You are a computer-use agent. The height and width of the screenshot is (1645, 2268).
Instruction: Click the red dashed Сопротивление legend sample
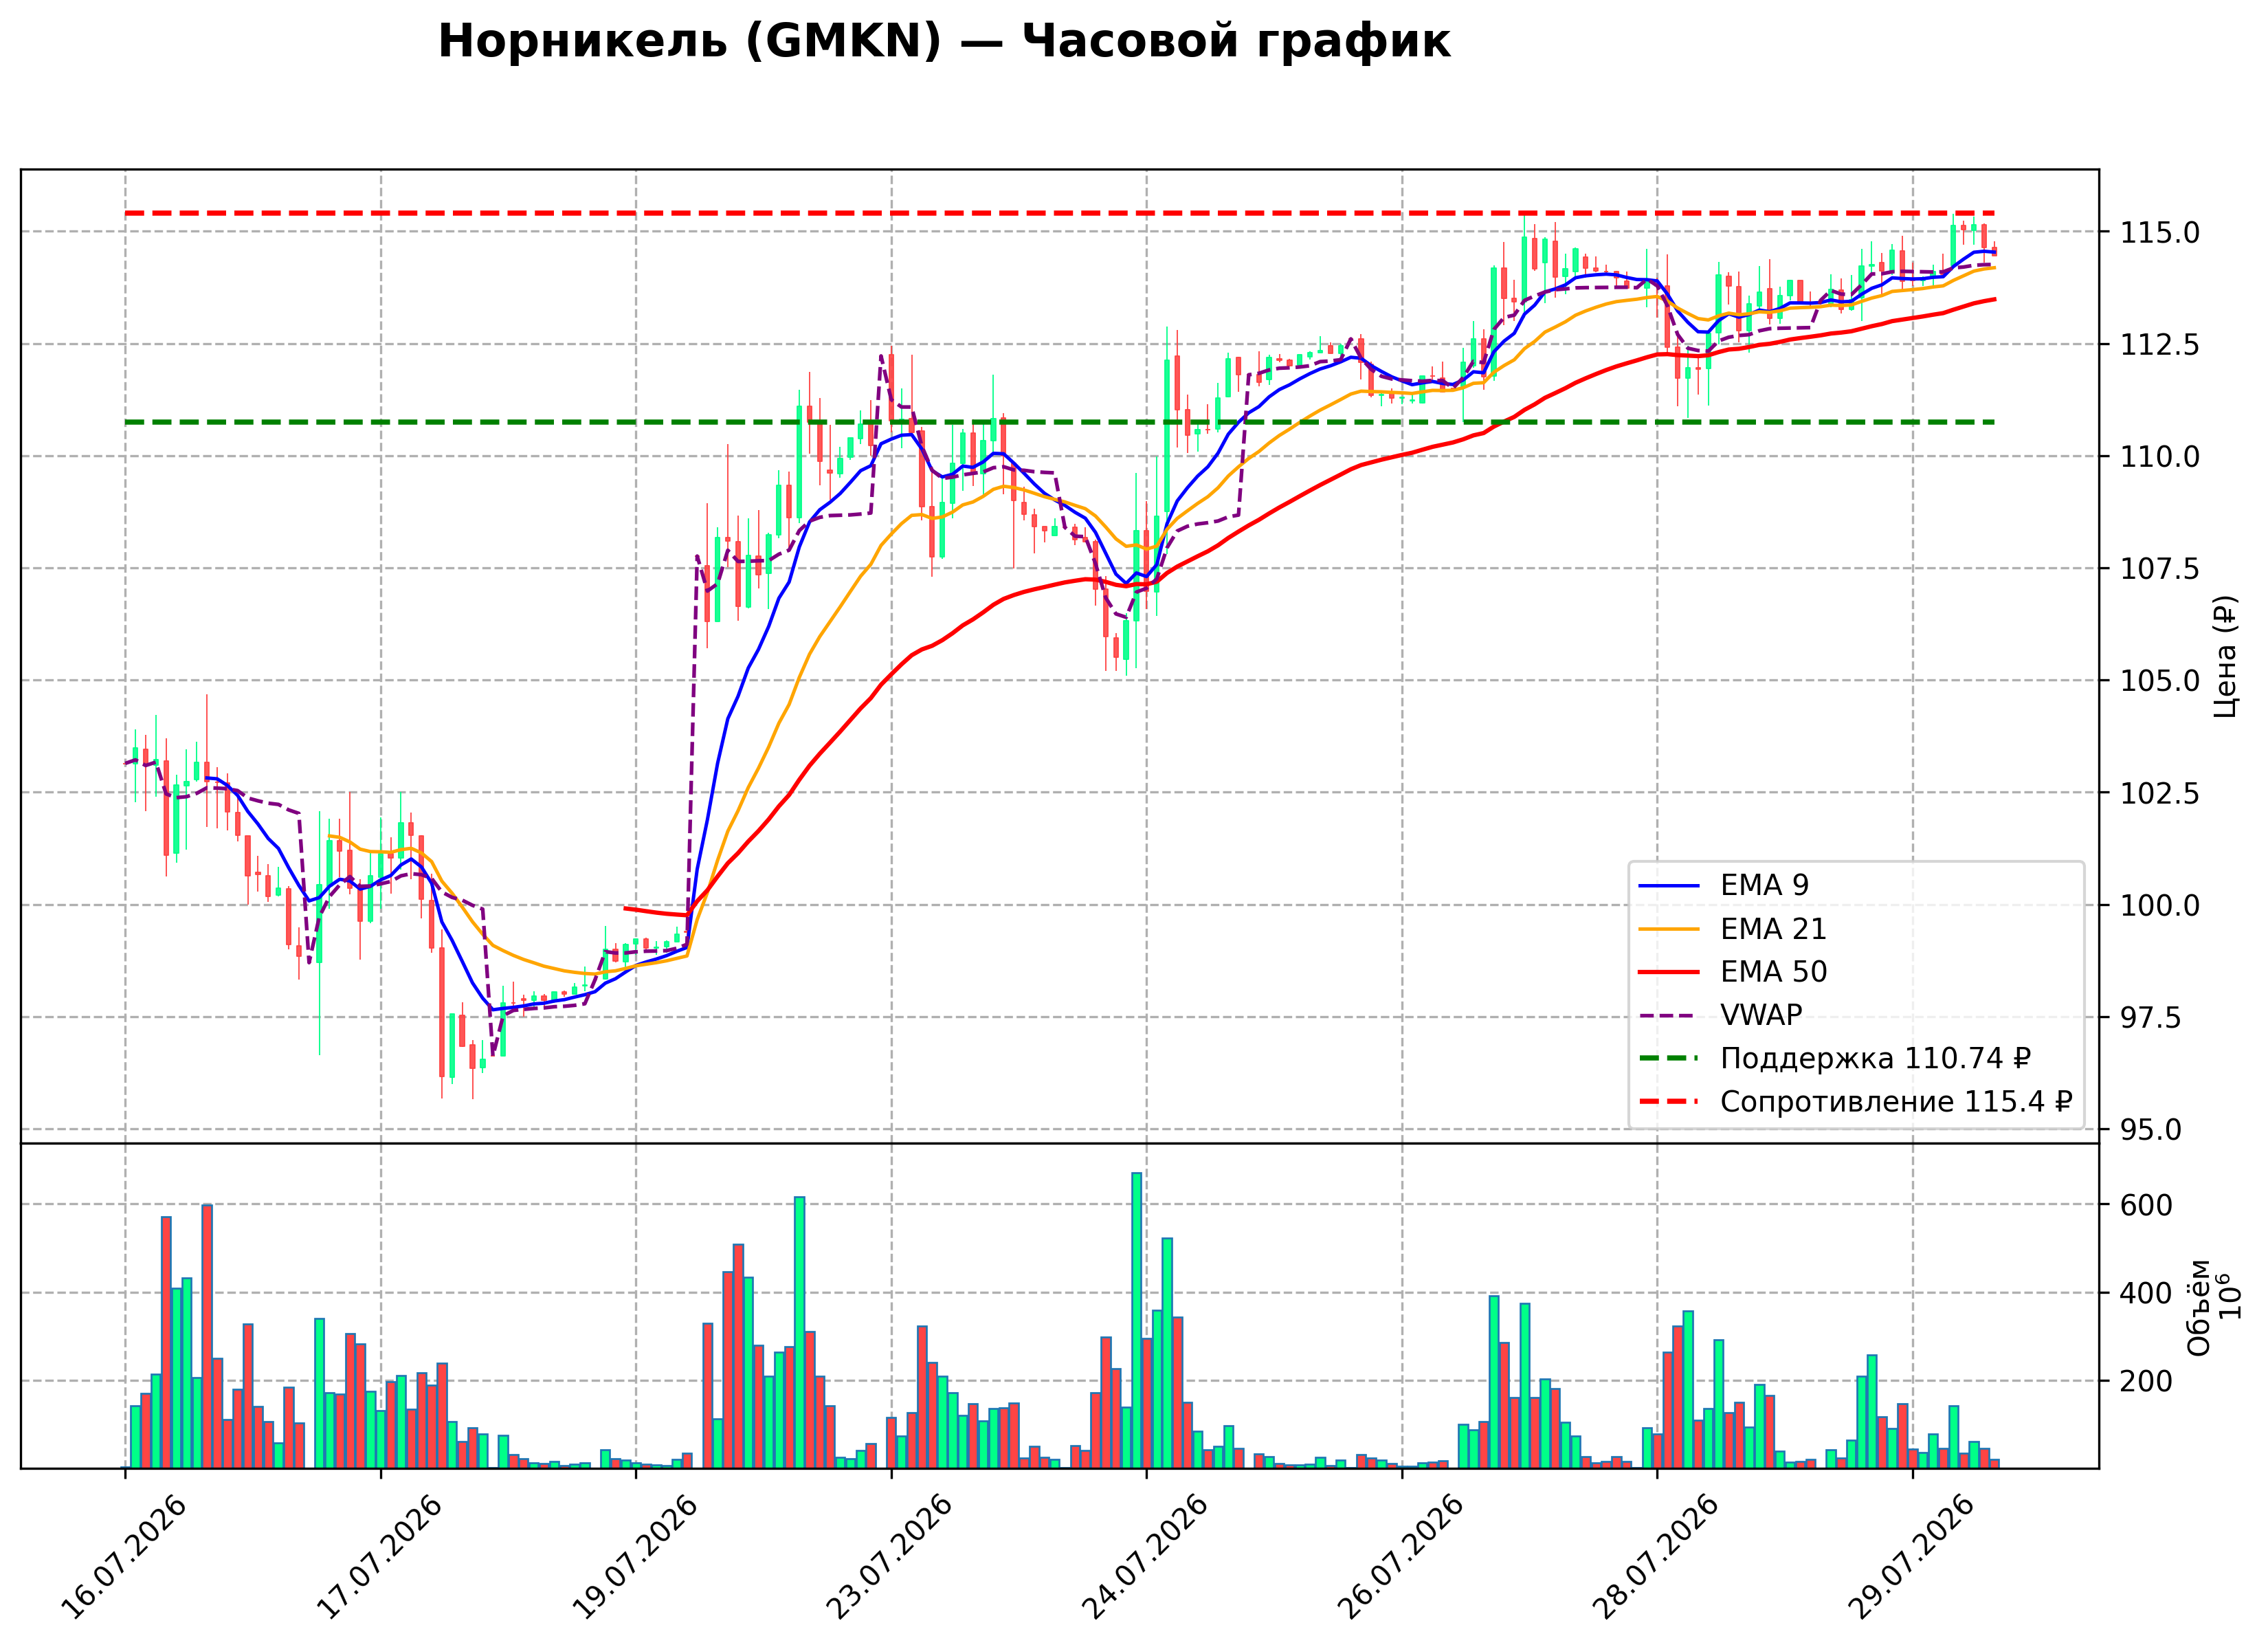(x=1669, y=1102)
